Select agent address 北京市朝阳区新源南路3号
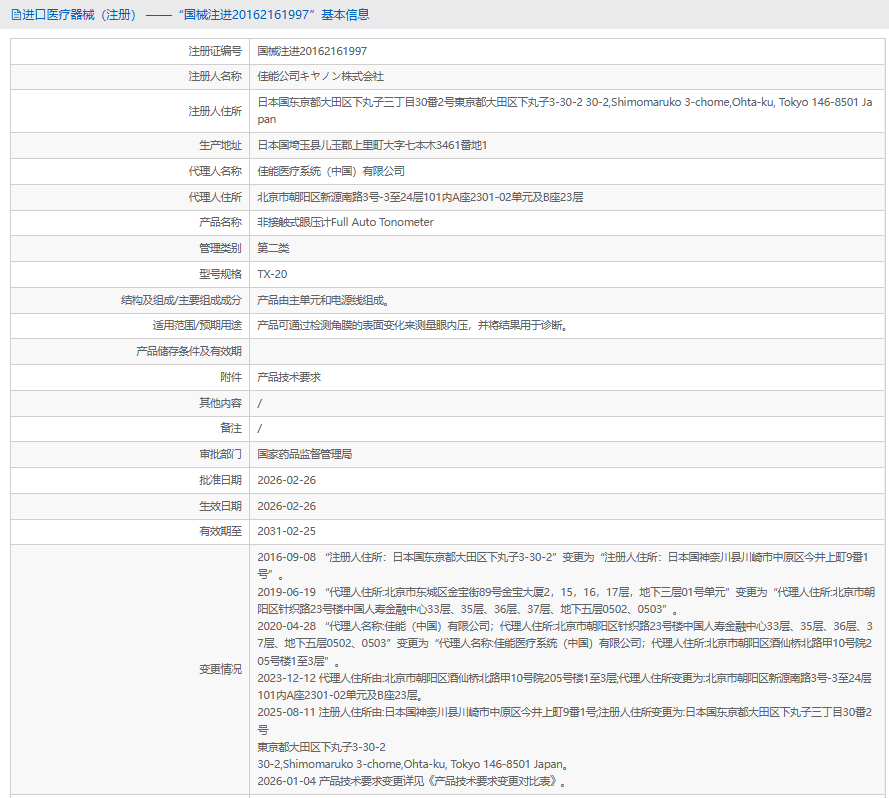 [420, 197]
